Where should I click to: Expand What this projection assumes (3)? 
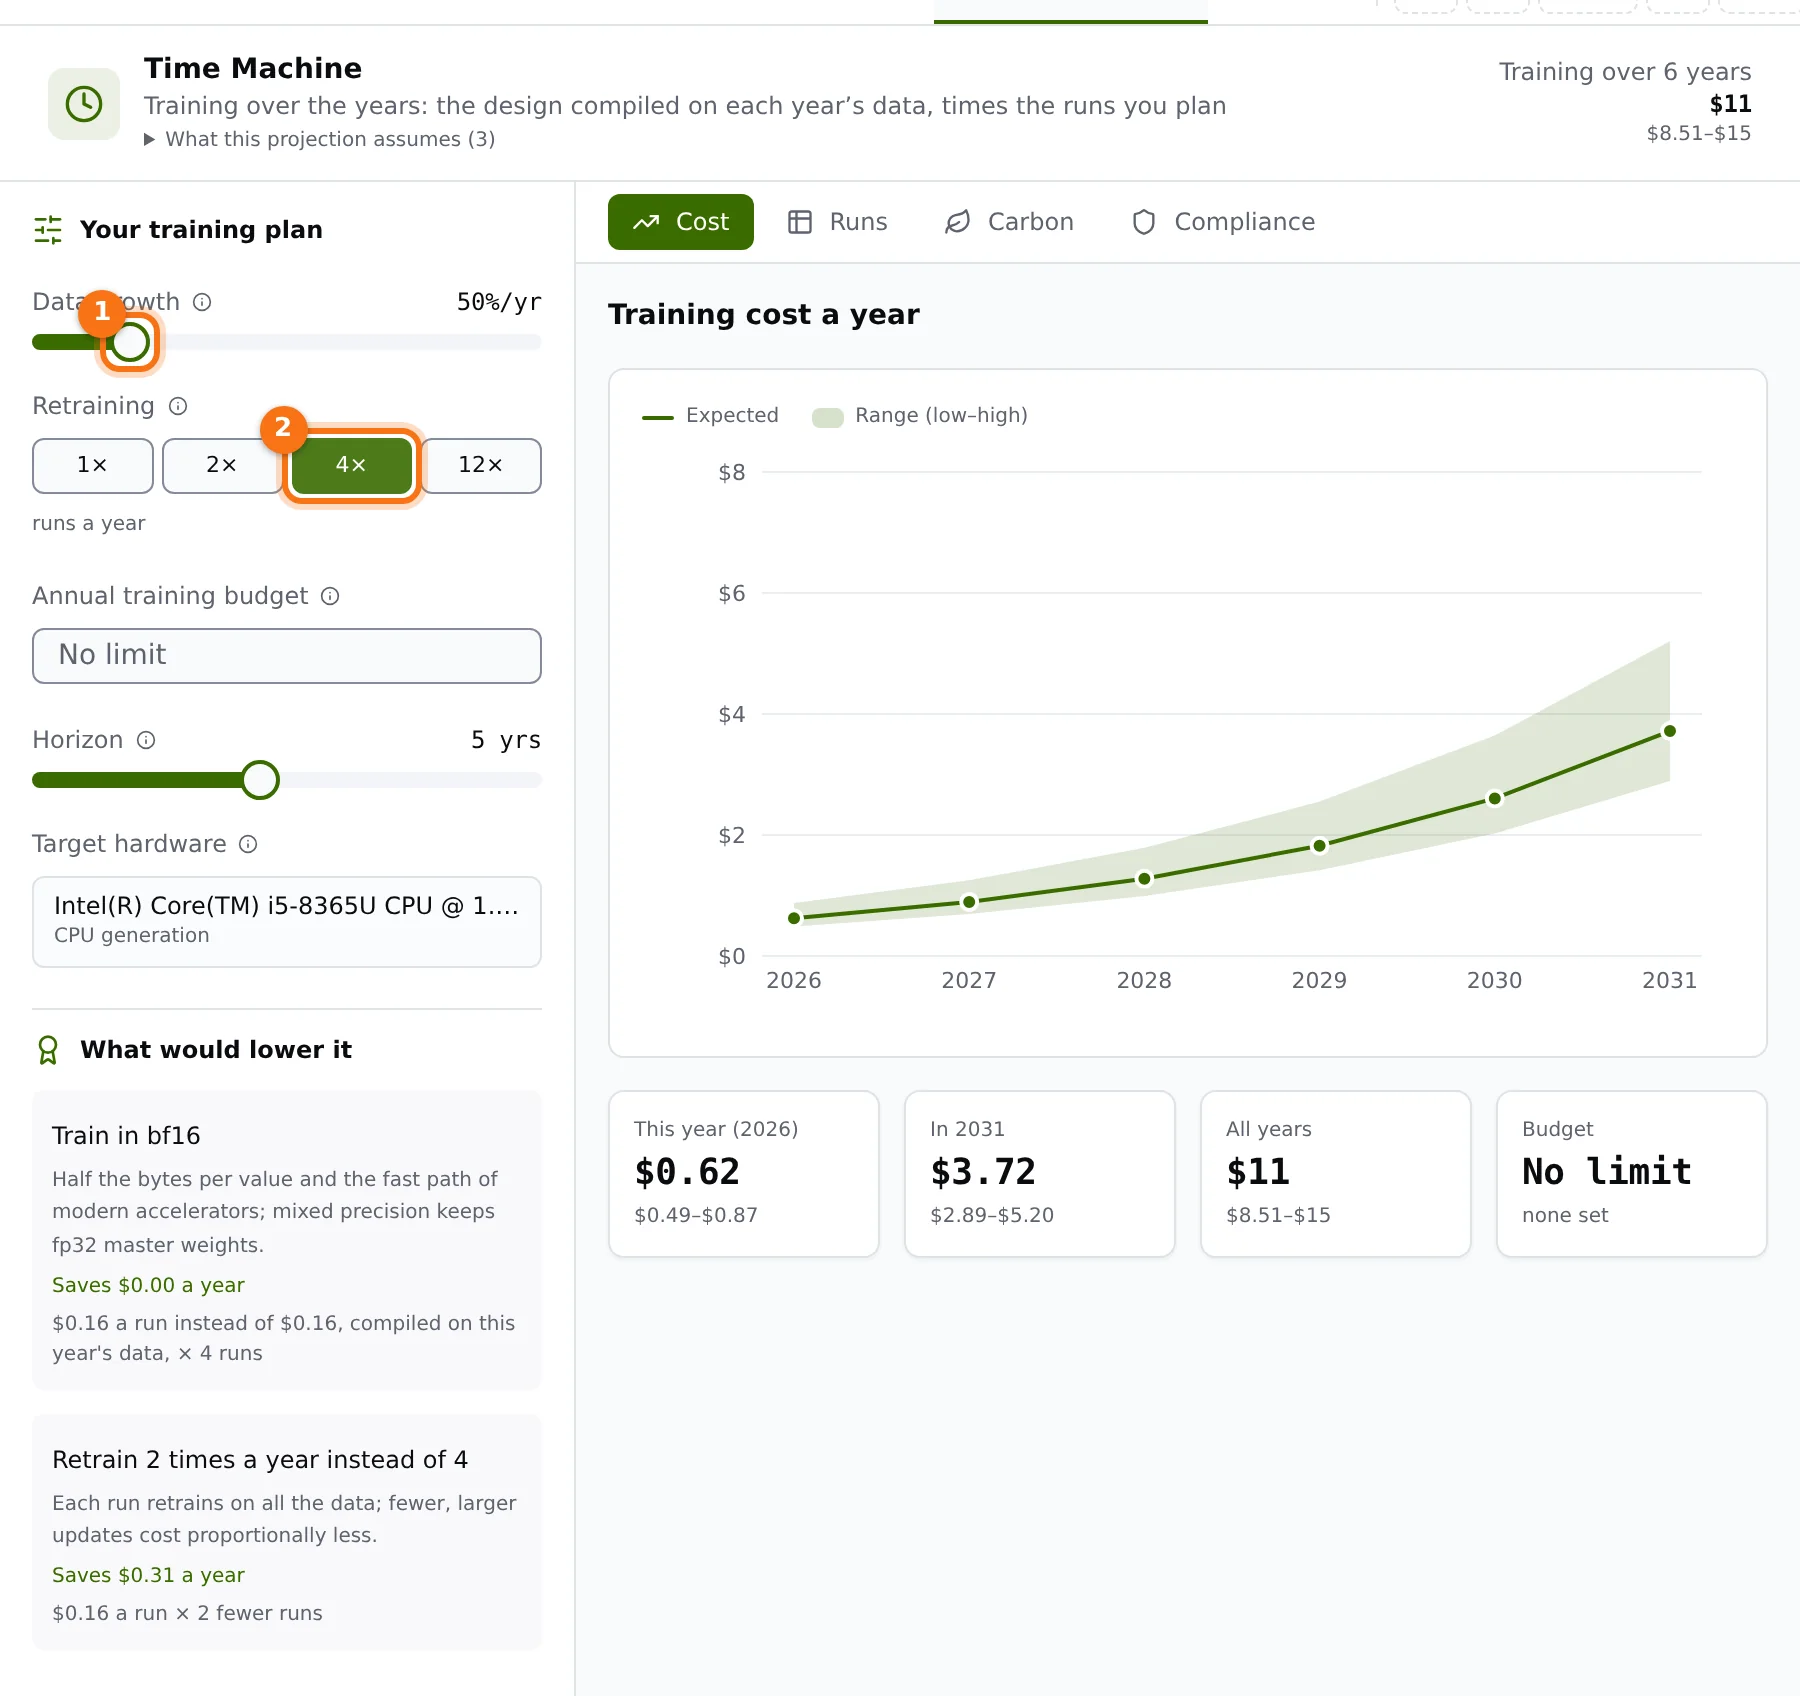[320, 139]
